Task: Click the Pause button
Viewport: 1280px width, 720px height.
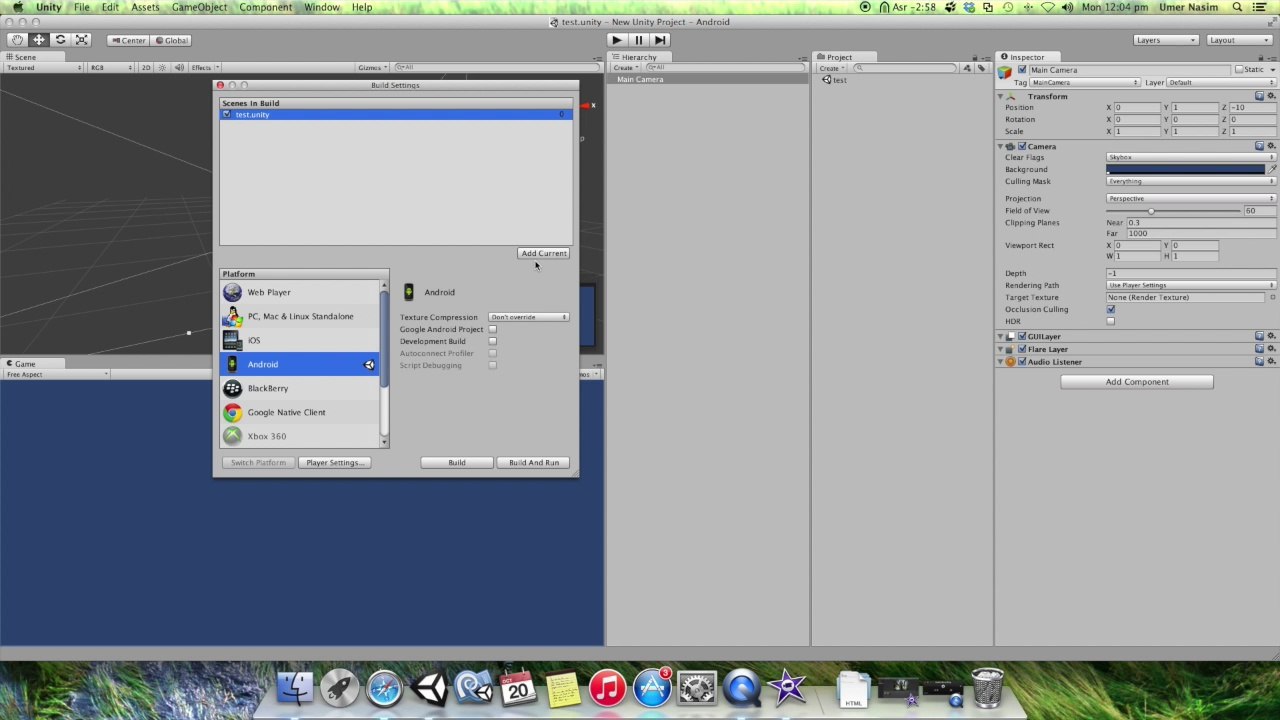Action: point(638,40)
